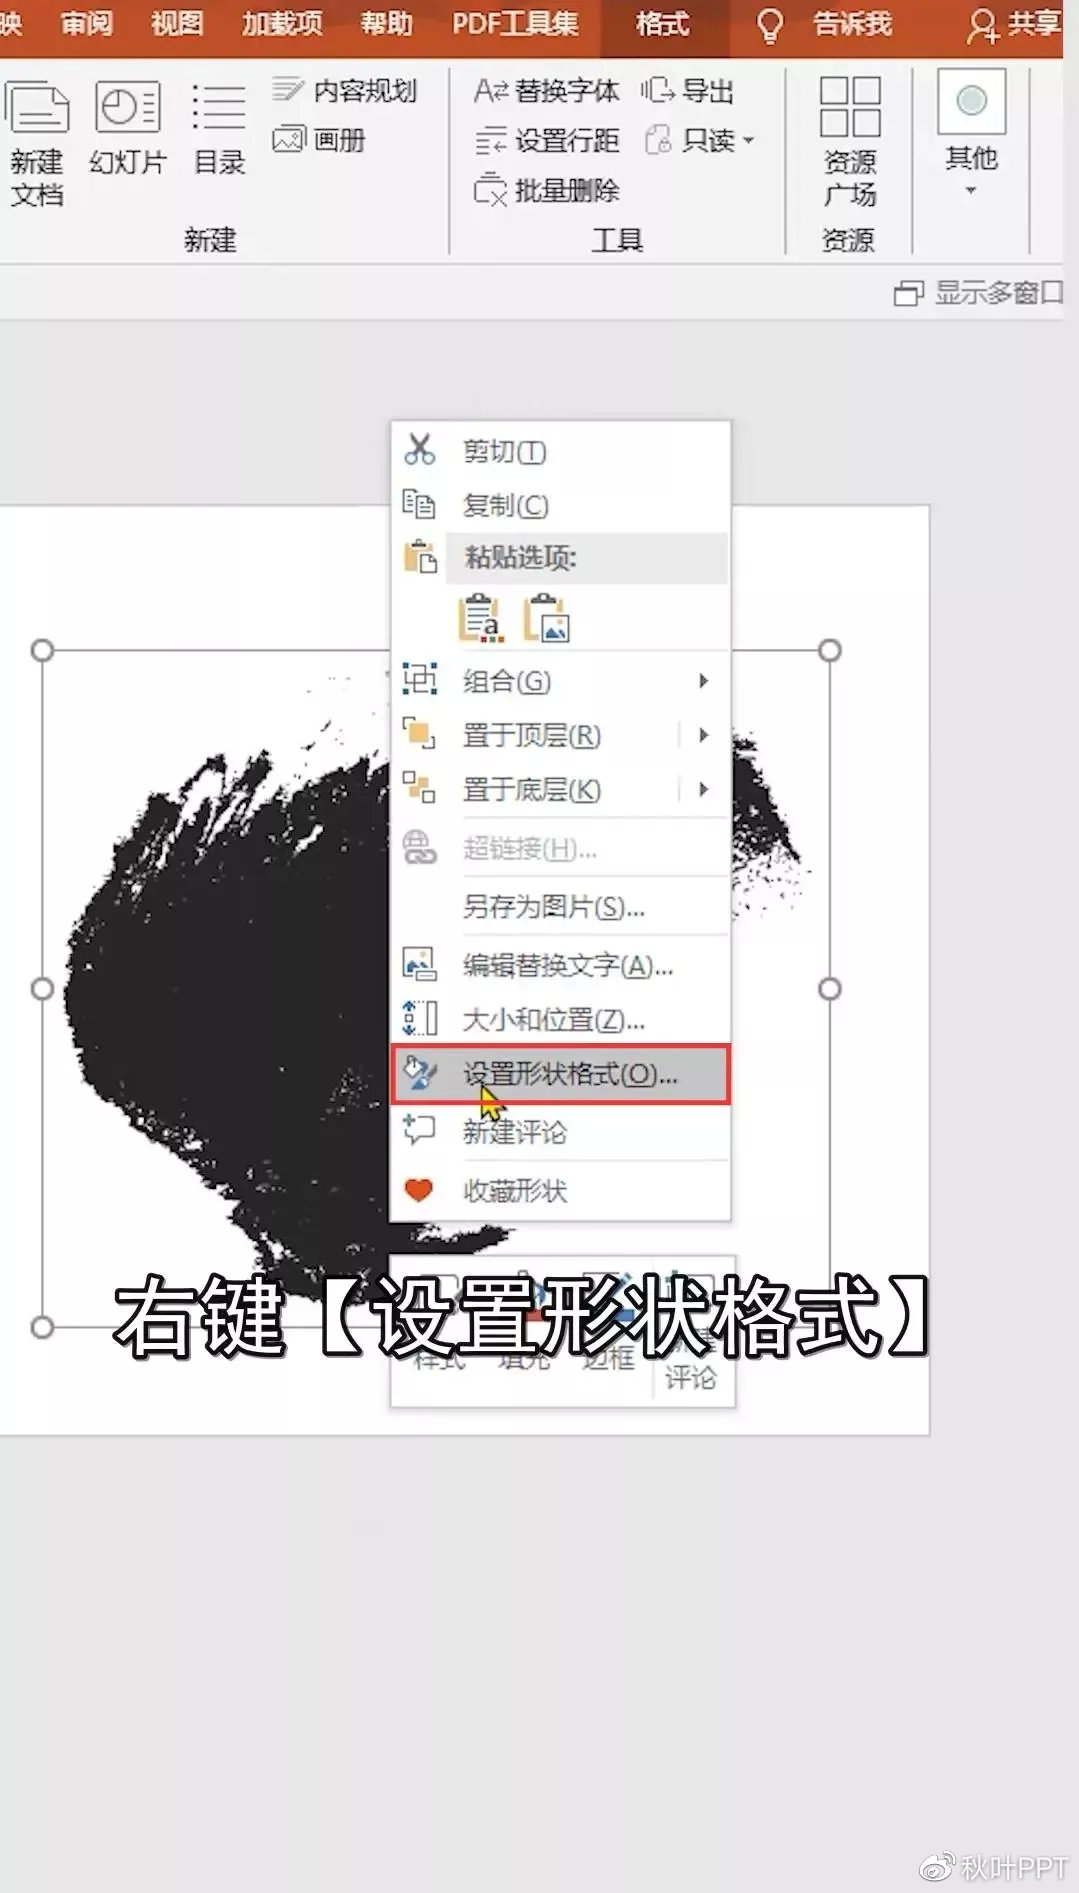Select Save as Picture (另存为图片)
The width and height of the screenshot is (1079, 1893).
(x=560, y=907)
